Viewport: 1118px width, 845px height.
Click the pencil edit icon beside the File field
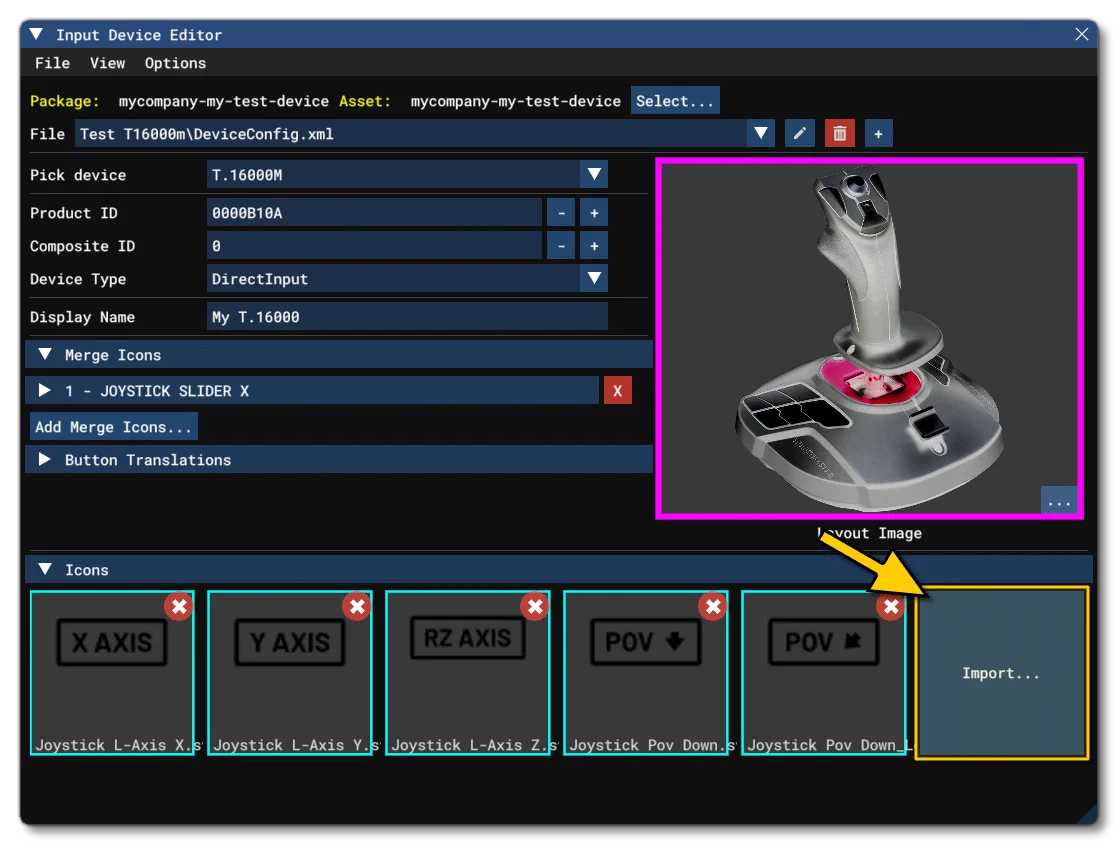pyautogui.click(x=799, y=133)
